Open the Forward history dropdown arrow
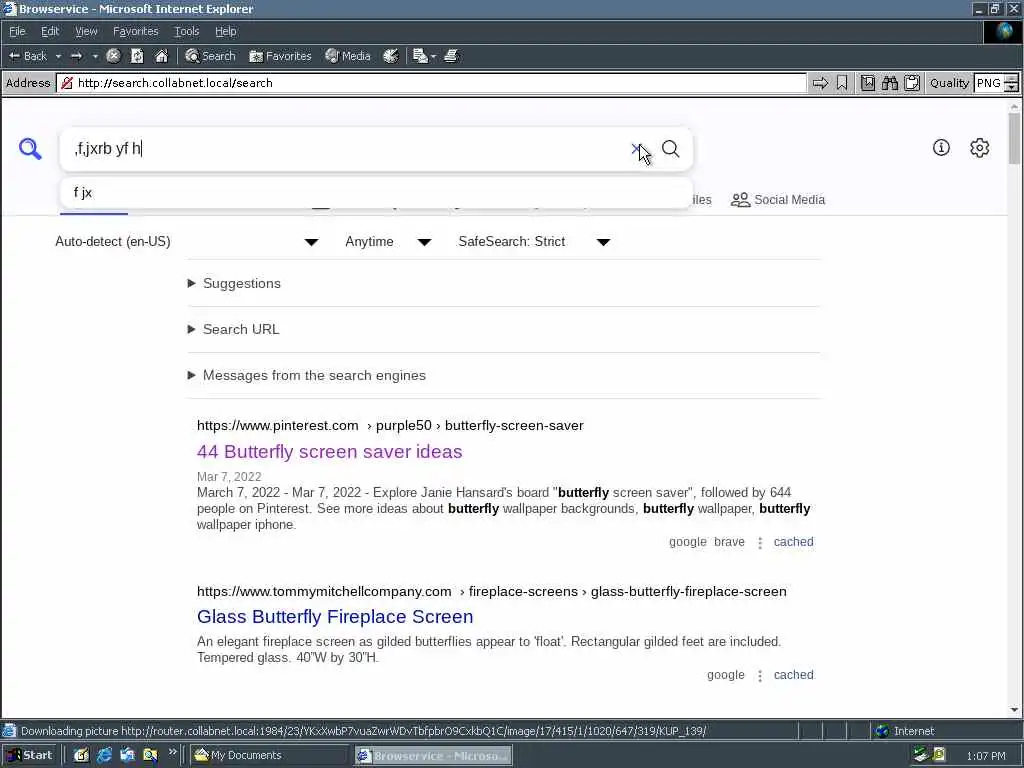1024x768 pixels. tap(95, 56)
